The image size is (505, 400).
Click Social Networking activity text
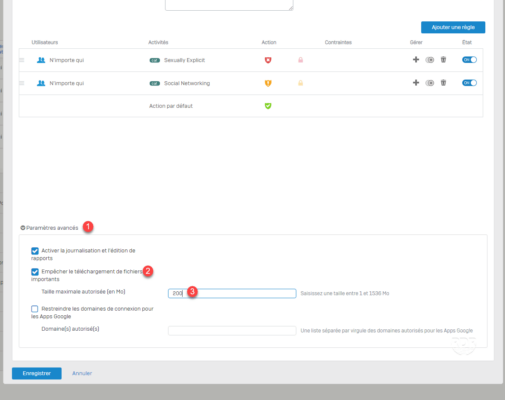pos(187,83)
